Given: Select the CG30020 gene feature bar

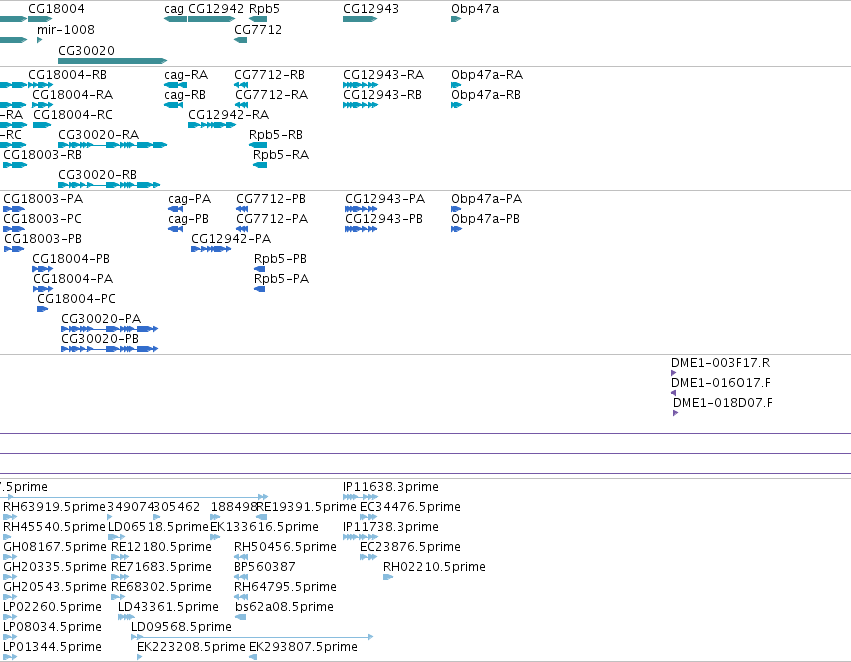Looking at the screenshot, I should pyautogui.click(x=112, y=61).
